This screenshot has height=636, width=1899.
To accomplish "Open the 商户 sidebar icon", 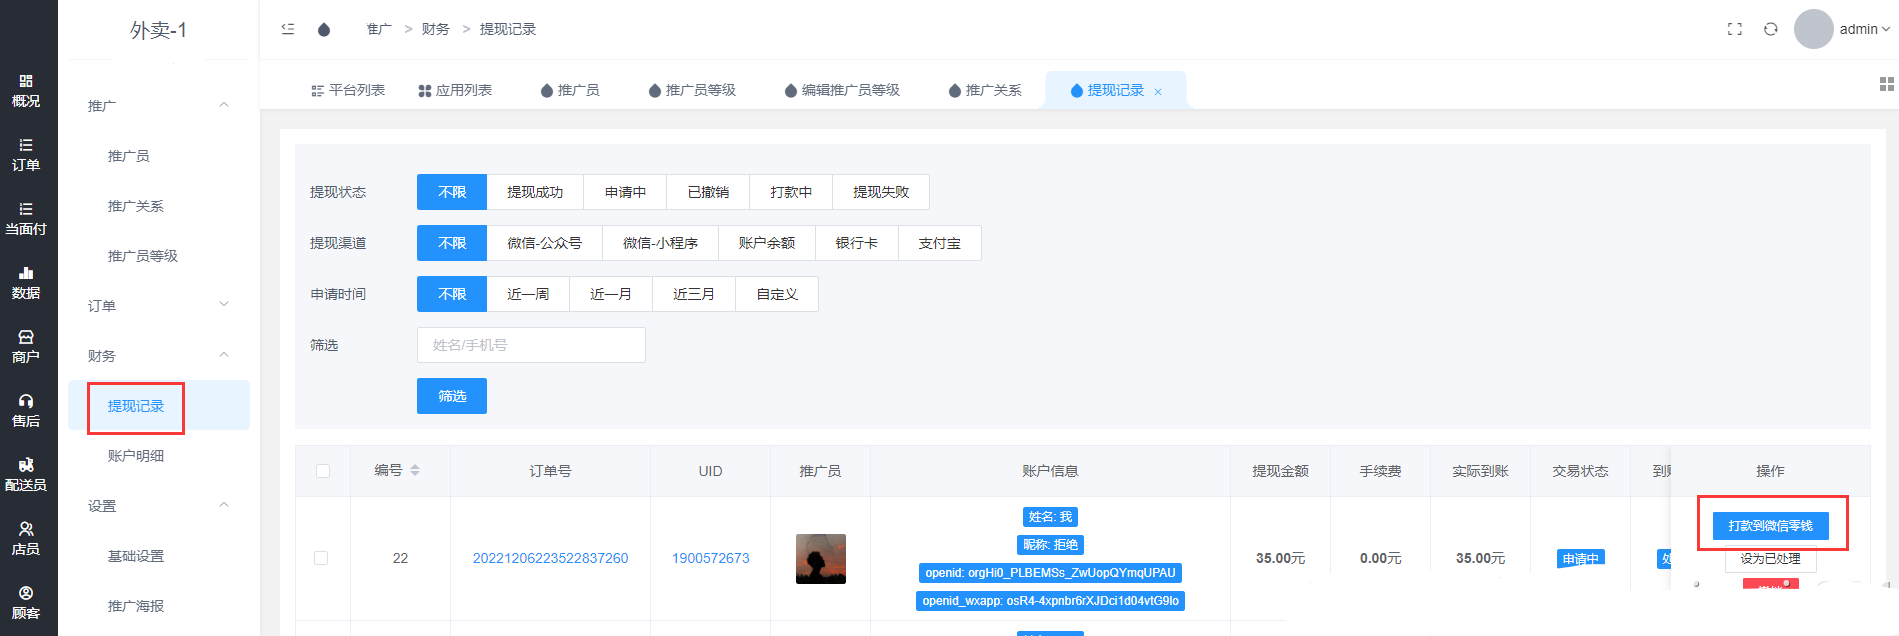I will click(26, 346).
